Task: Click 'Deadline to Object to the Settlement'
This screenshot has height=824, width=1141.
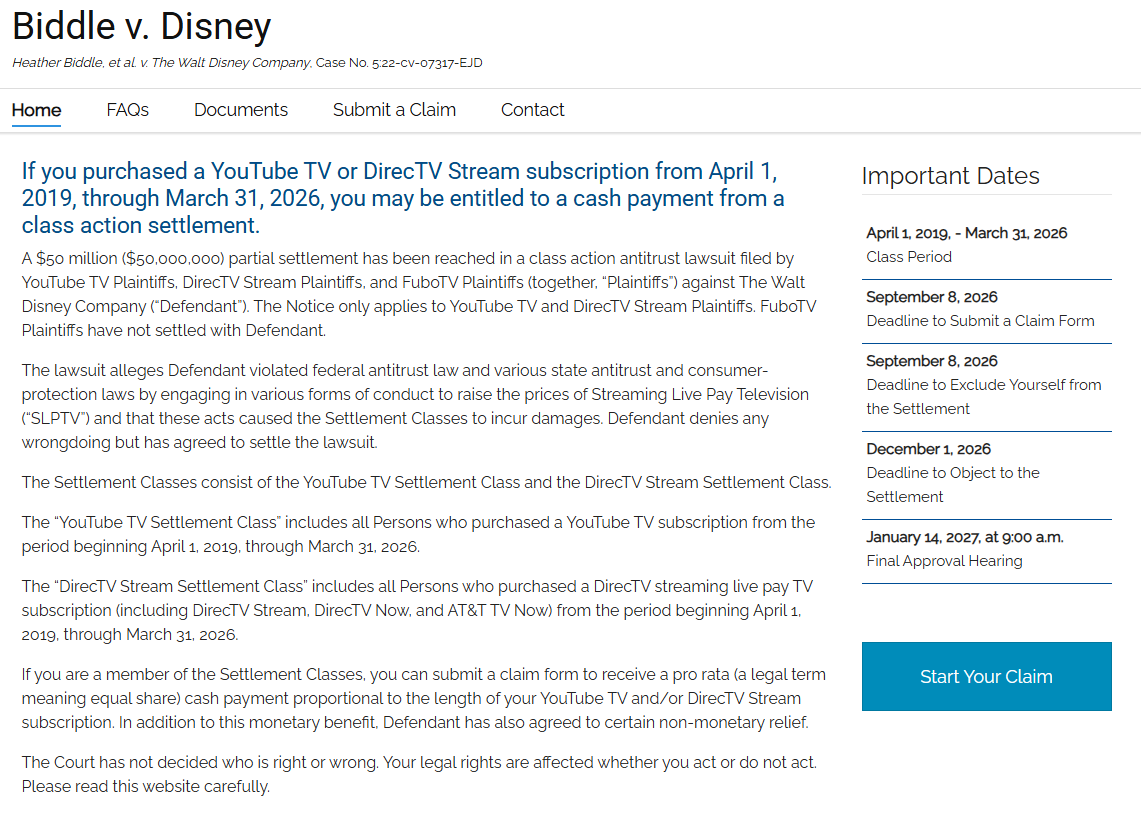Action: tap(953, 485)
